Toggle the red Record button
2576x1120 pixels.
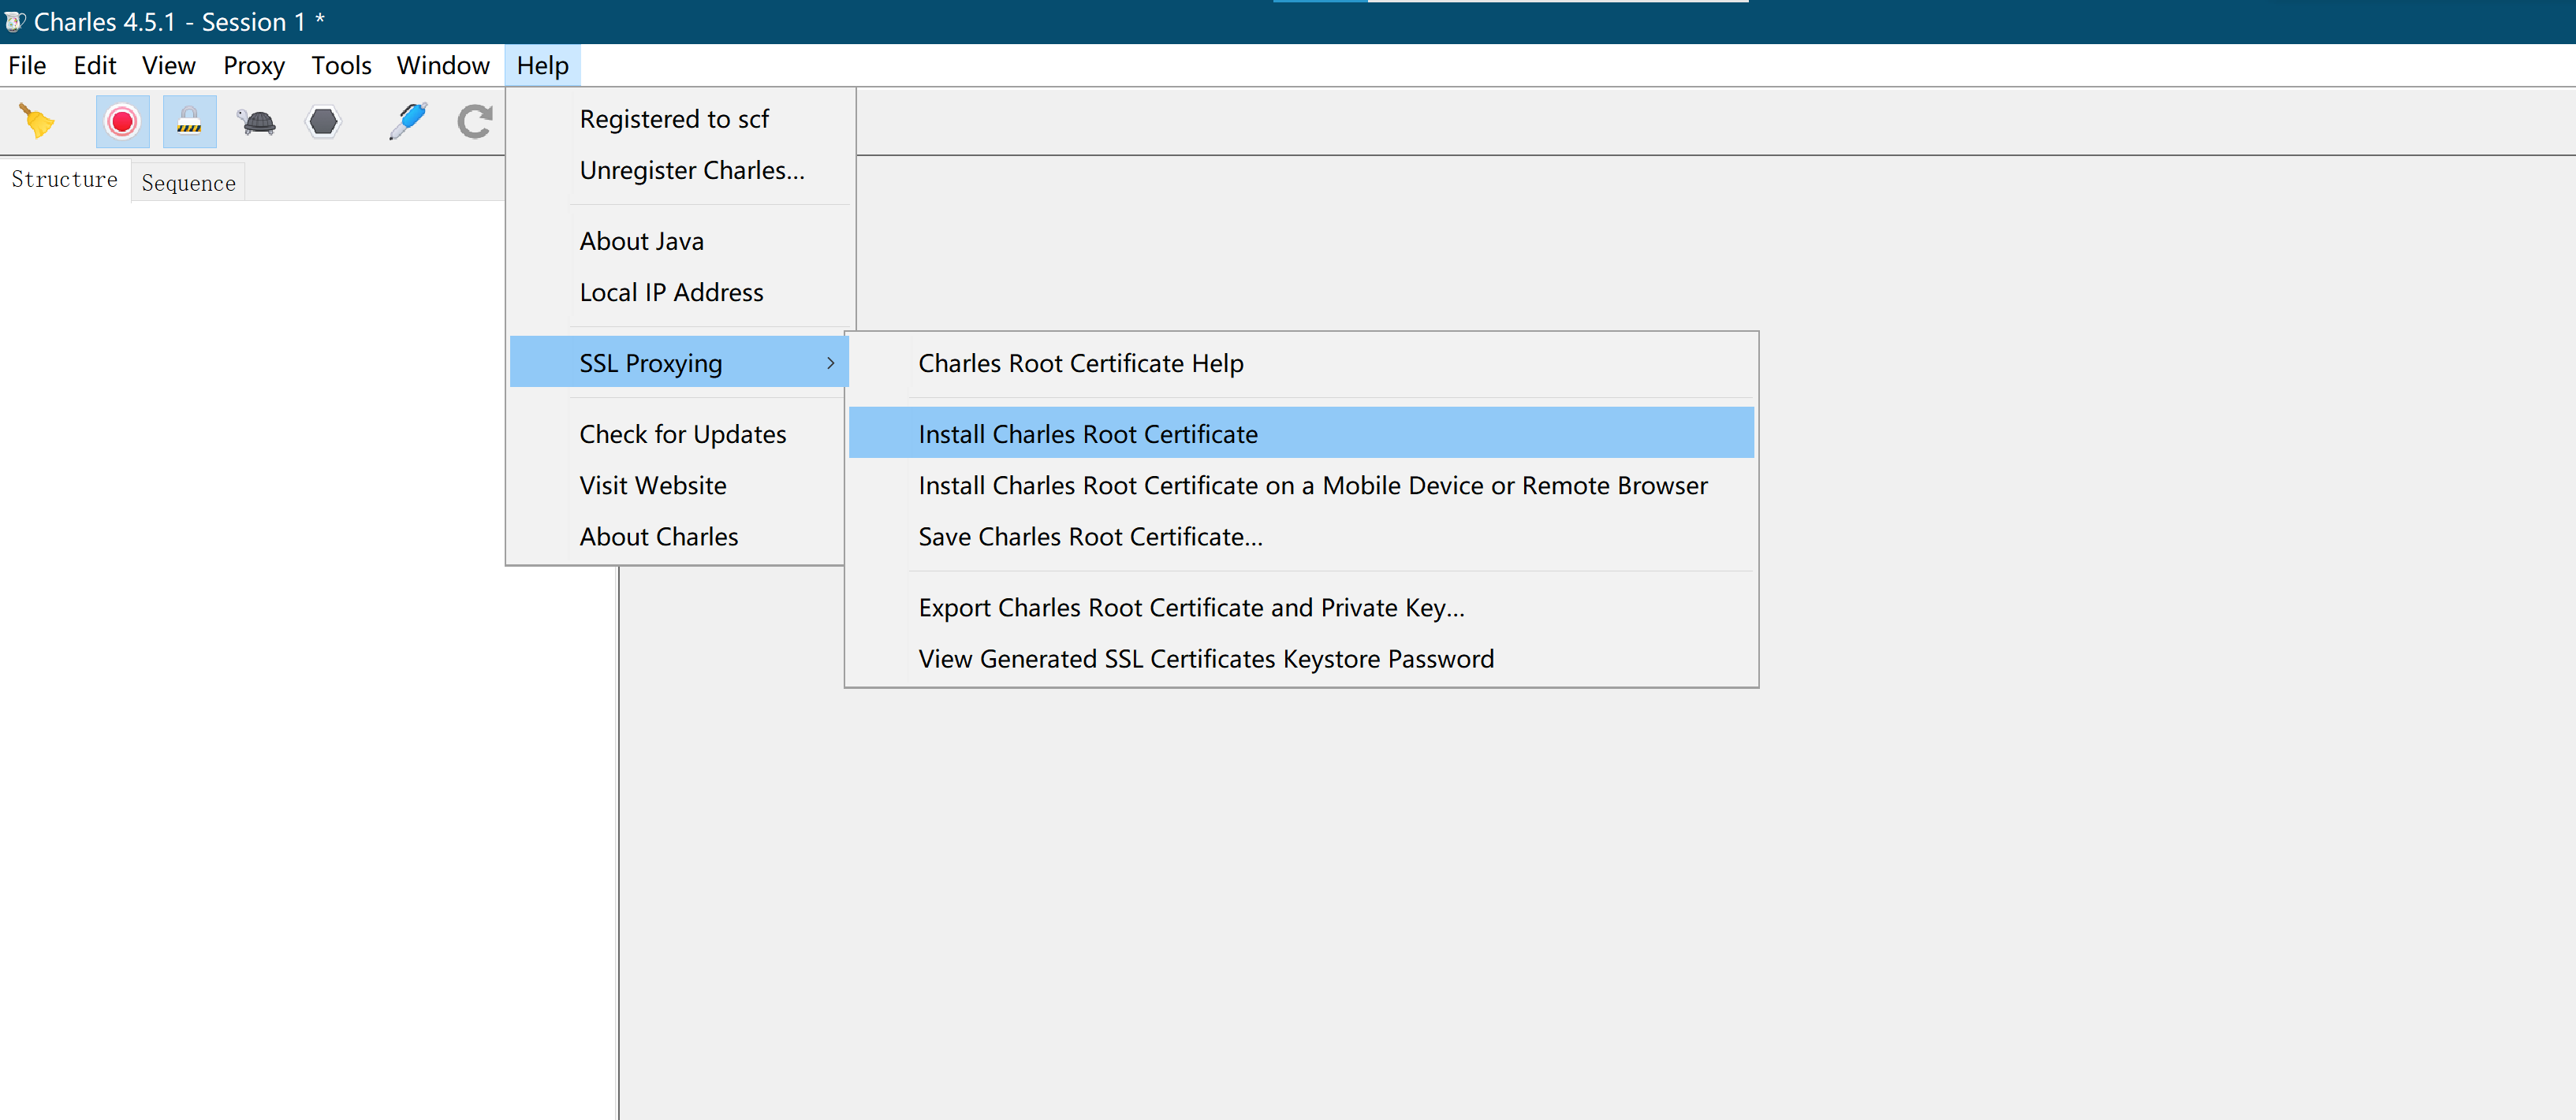coord(122,122)
